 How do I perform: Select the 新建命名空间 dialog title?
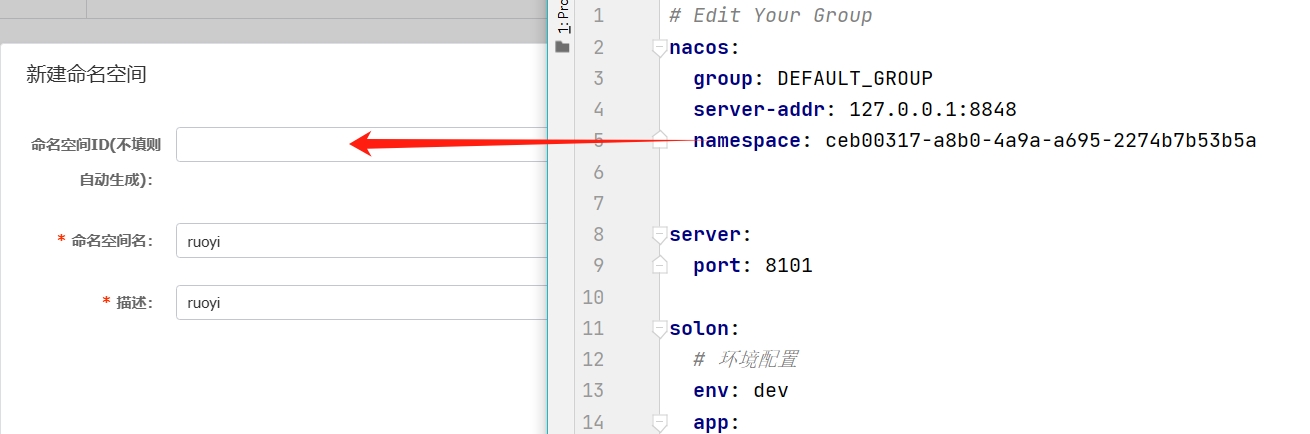click(x=86, y=74)
